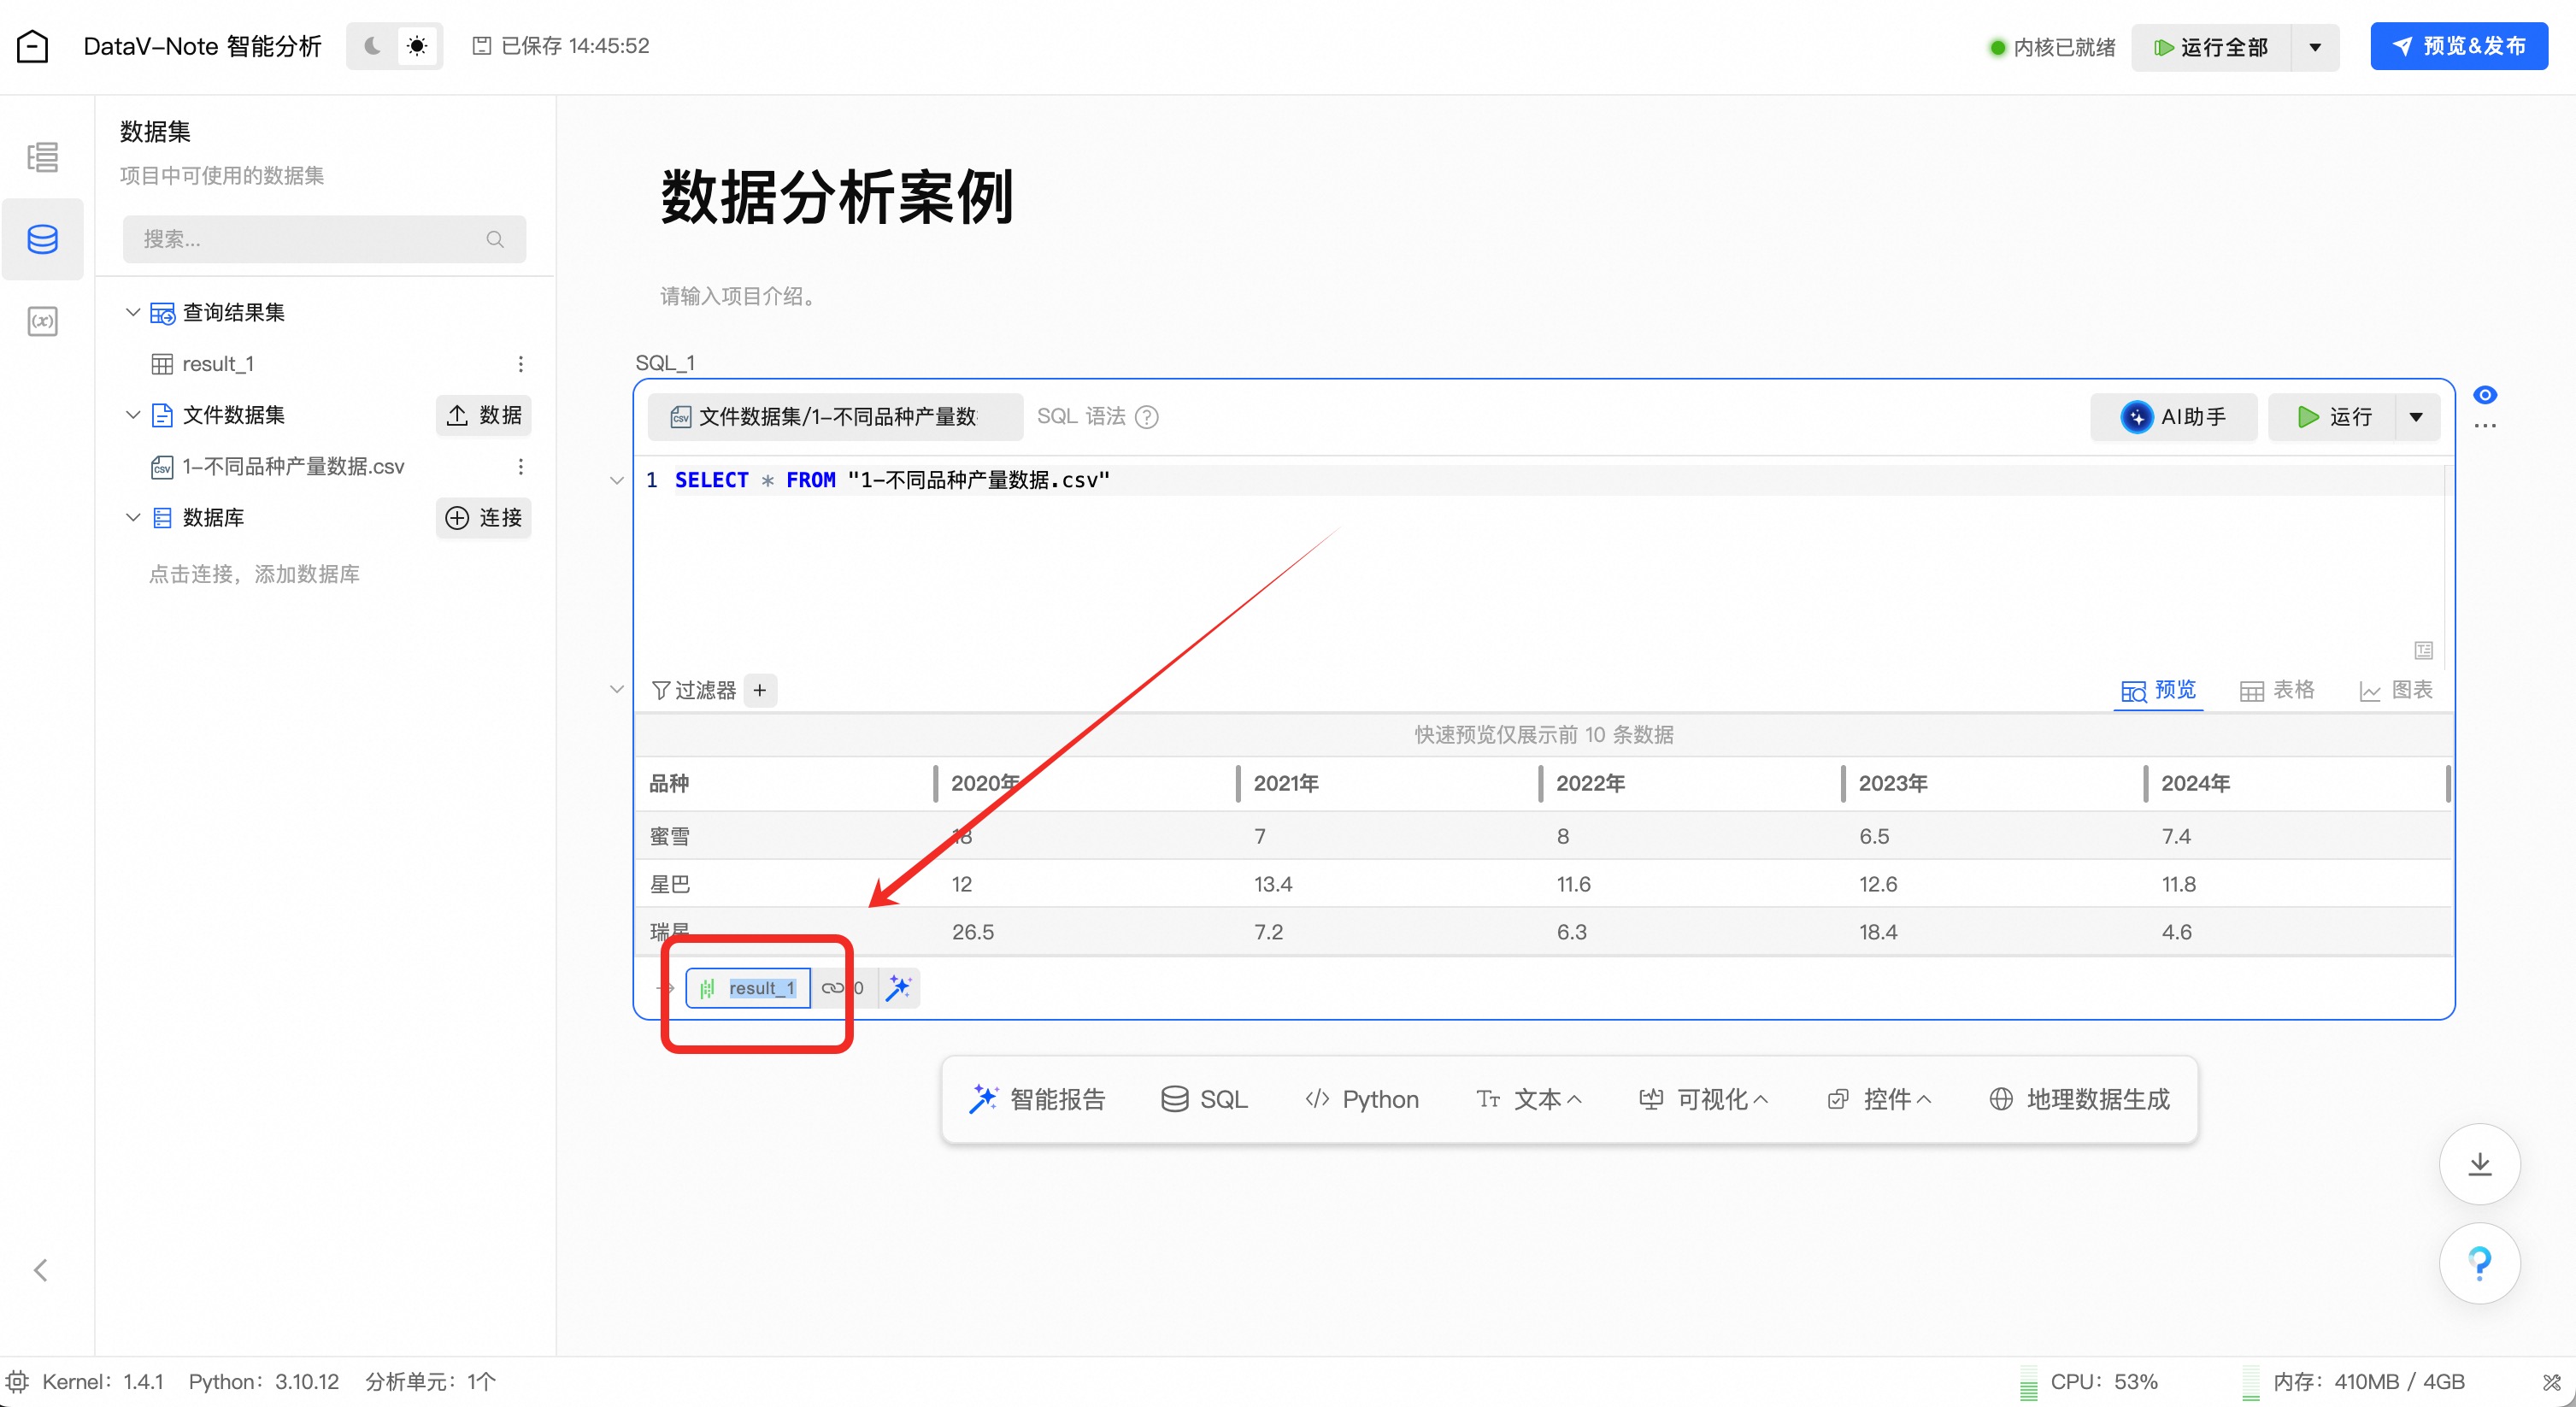Collapse the 查询结果集 tree section
2576x1407 pixels.
[133, 312]
